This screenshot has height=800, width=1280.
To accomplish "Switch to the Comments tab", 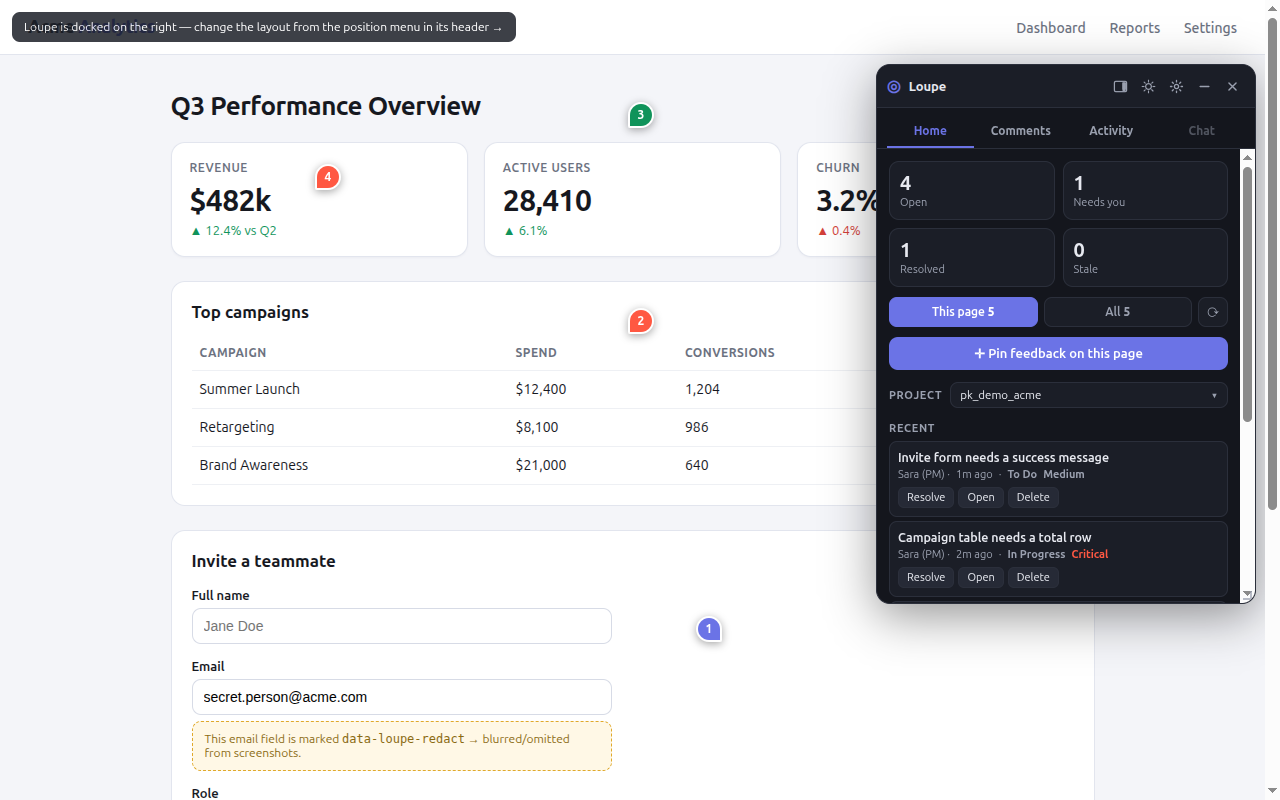I will click(1020, 130).
